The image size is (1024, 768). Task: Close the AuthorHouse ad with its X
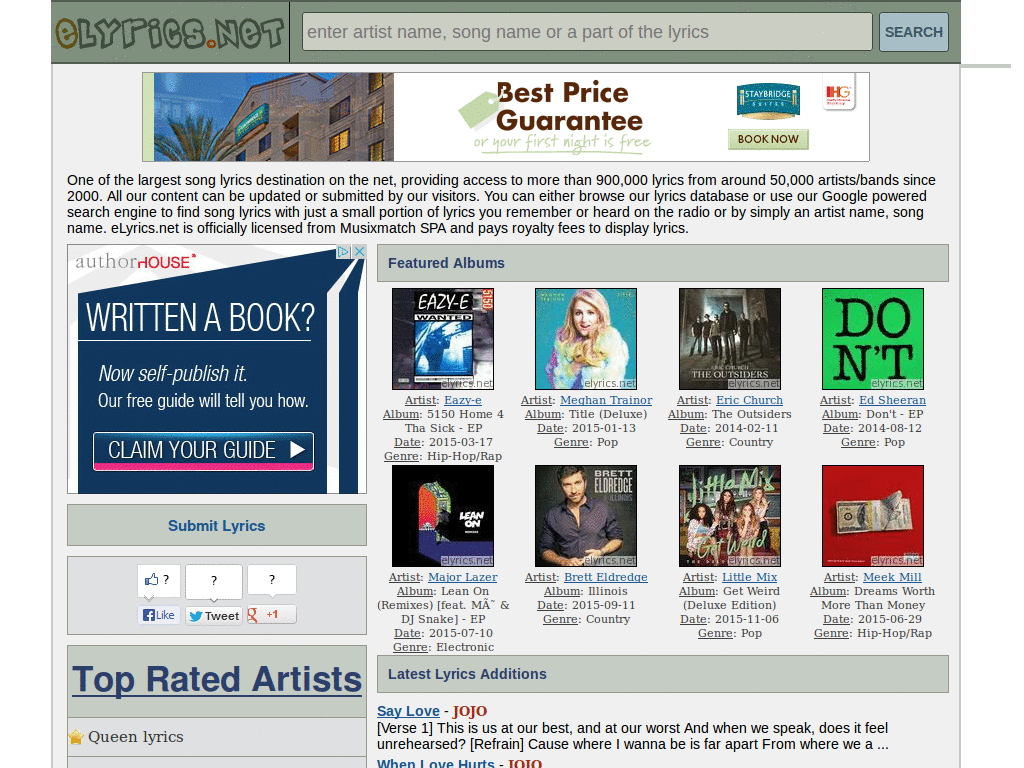pos(359,251)
